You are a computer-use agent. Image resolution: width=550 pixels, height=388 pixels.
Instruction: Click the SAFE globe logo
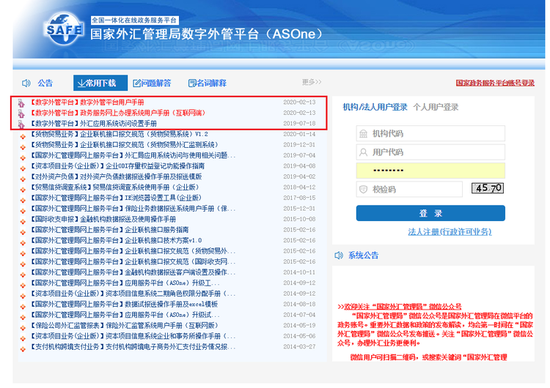[64, 29]
